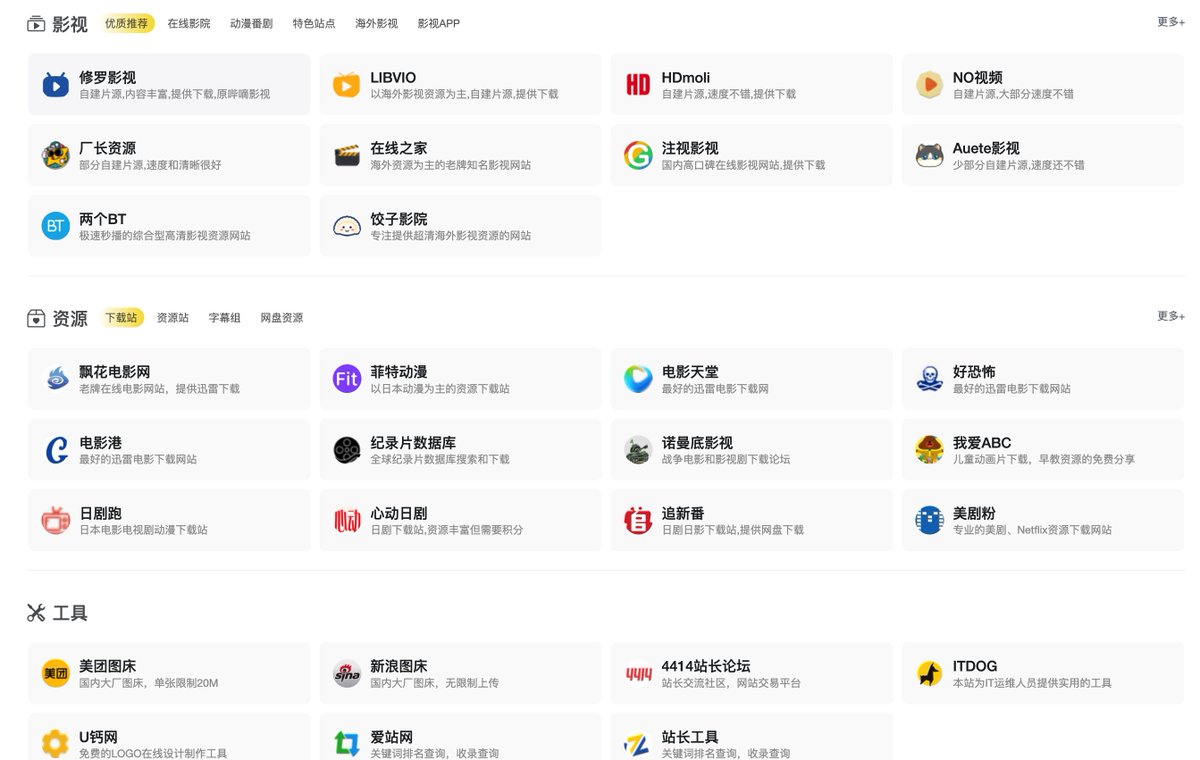The height and width of the screenshot is (760, 1200).
Task: Switch to the 资源站 tab
Action: click(173, 317)
